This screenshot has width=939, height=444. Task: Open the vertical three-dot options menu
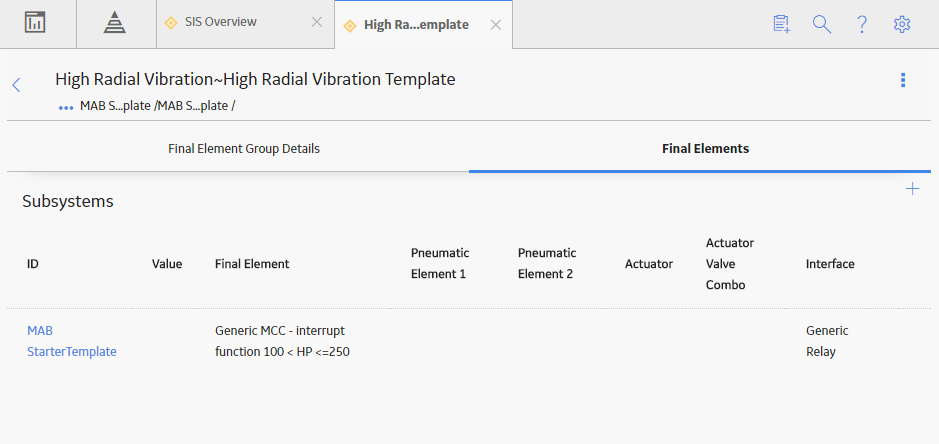click(903, 80)
